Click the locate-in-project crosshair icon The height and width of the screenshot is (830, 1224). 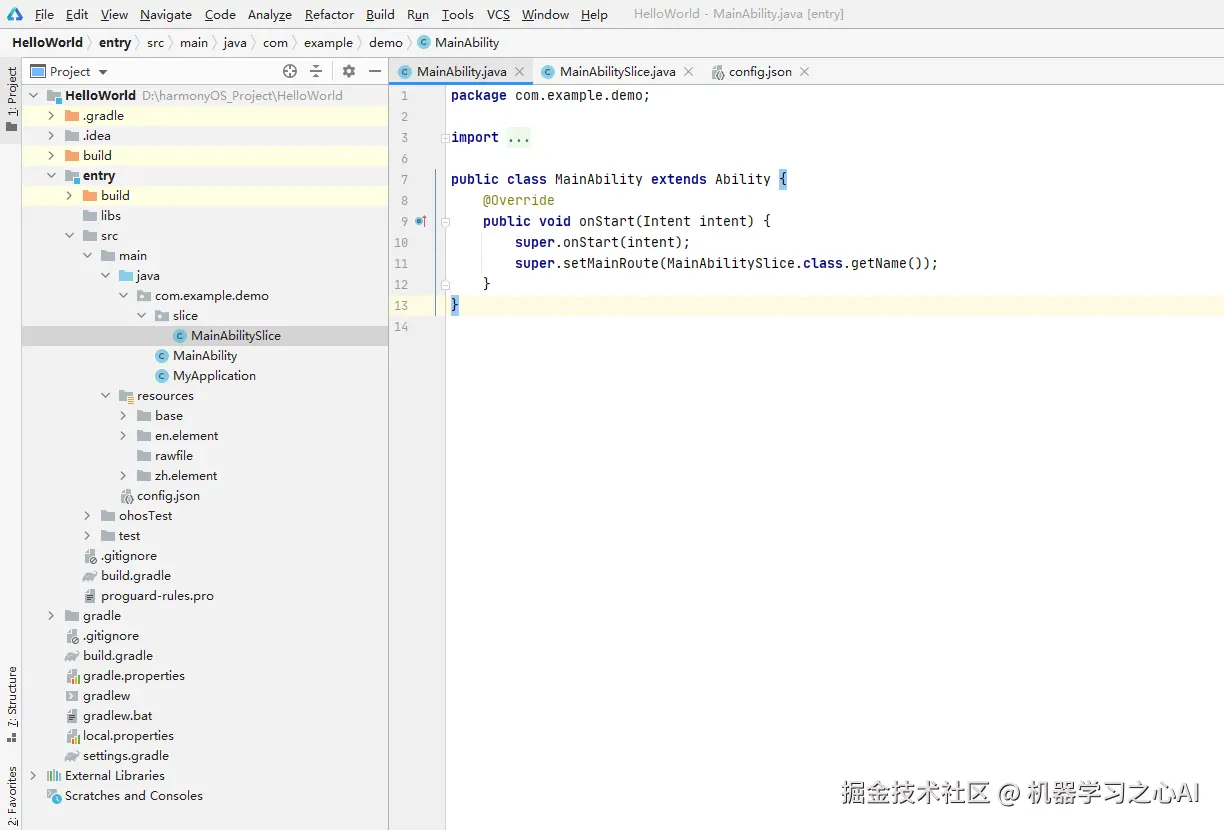coord(290,71)
